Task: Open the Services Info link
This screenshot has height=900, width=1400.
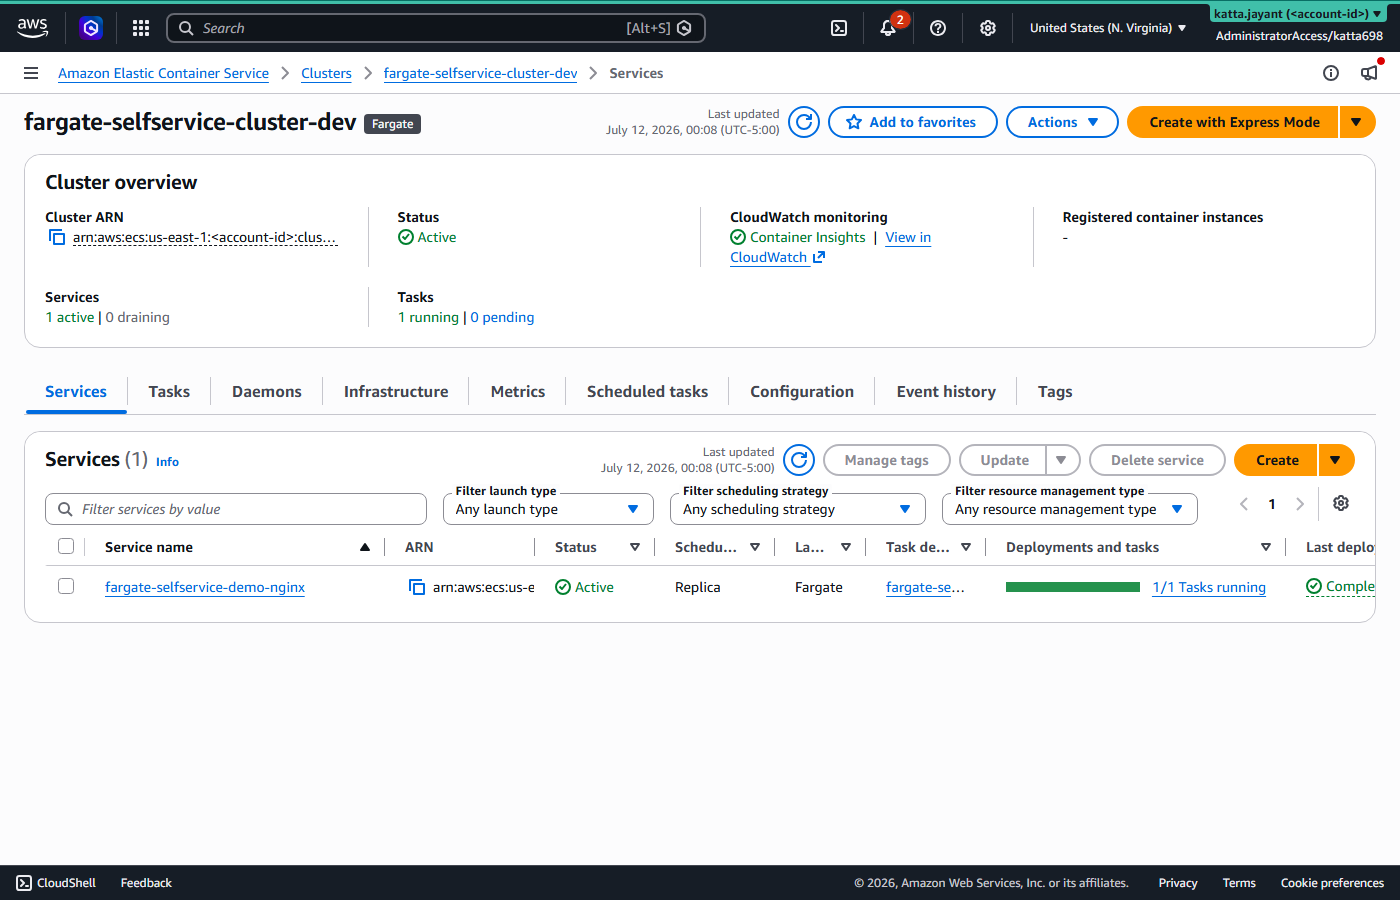Action: [x=167, y=462]
